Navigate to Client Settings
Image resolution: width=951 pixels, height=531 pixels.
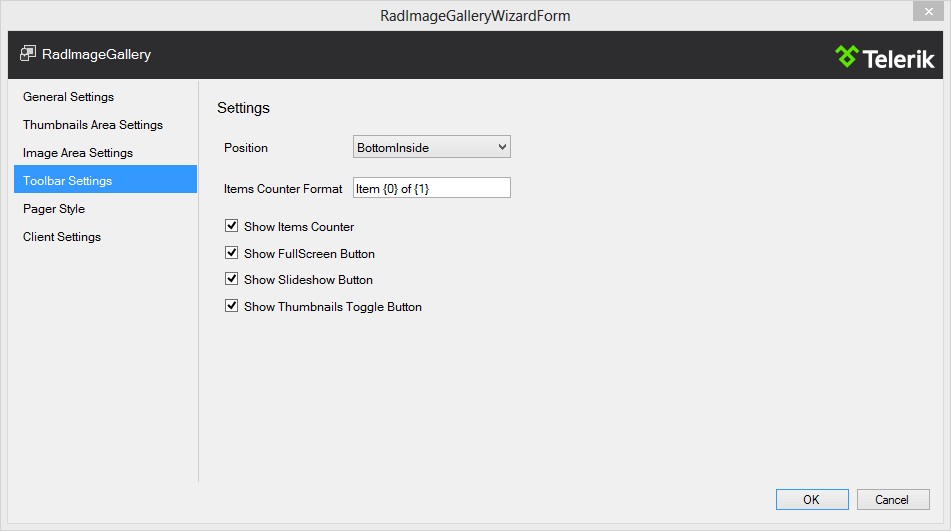coord(62,237)
